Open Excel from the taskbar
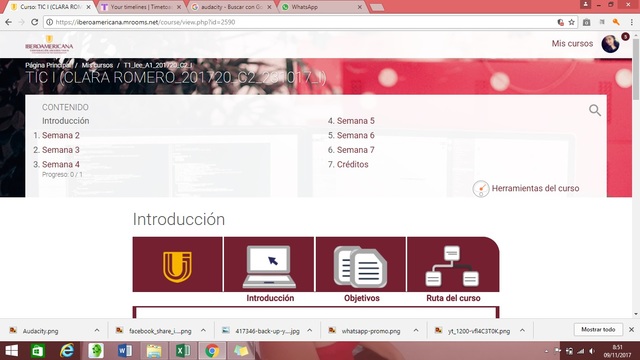The image size is (640, 360). tap(183, 351)
